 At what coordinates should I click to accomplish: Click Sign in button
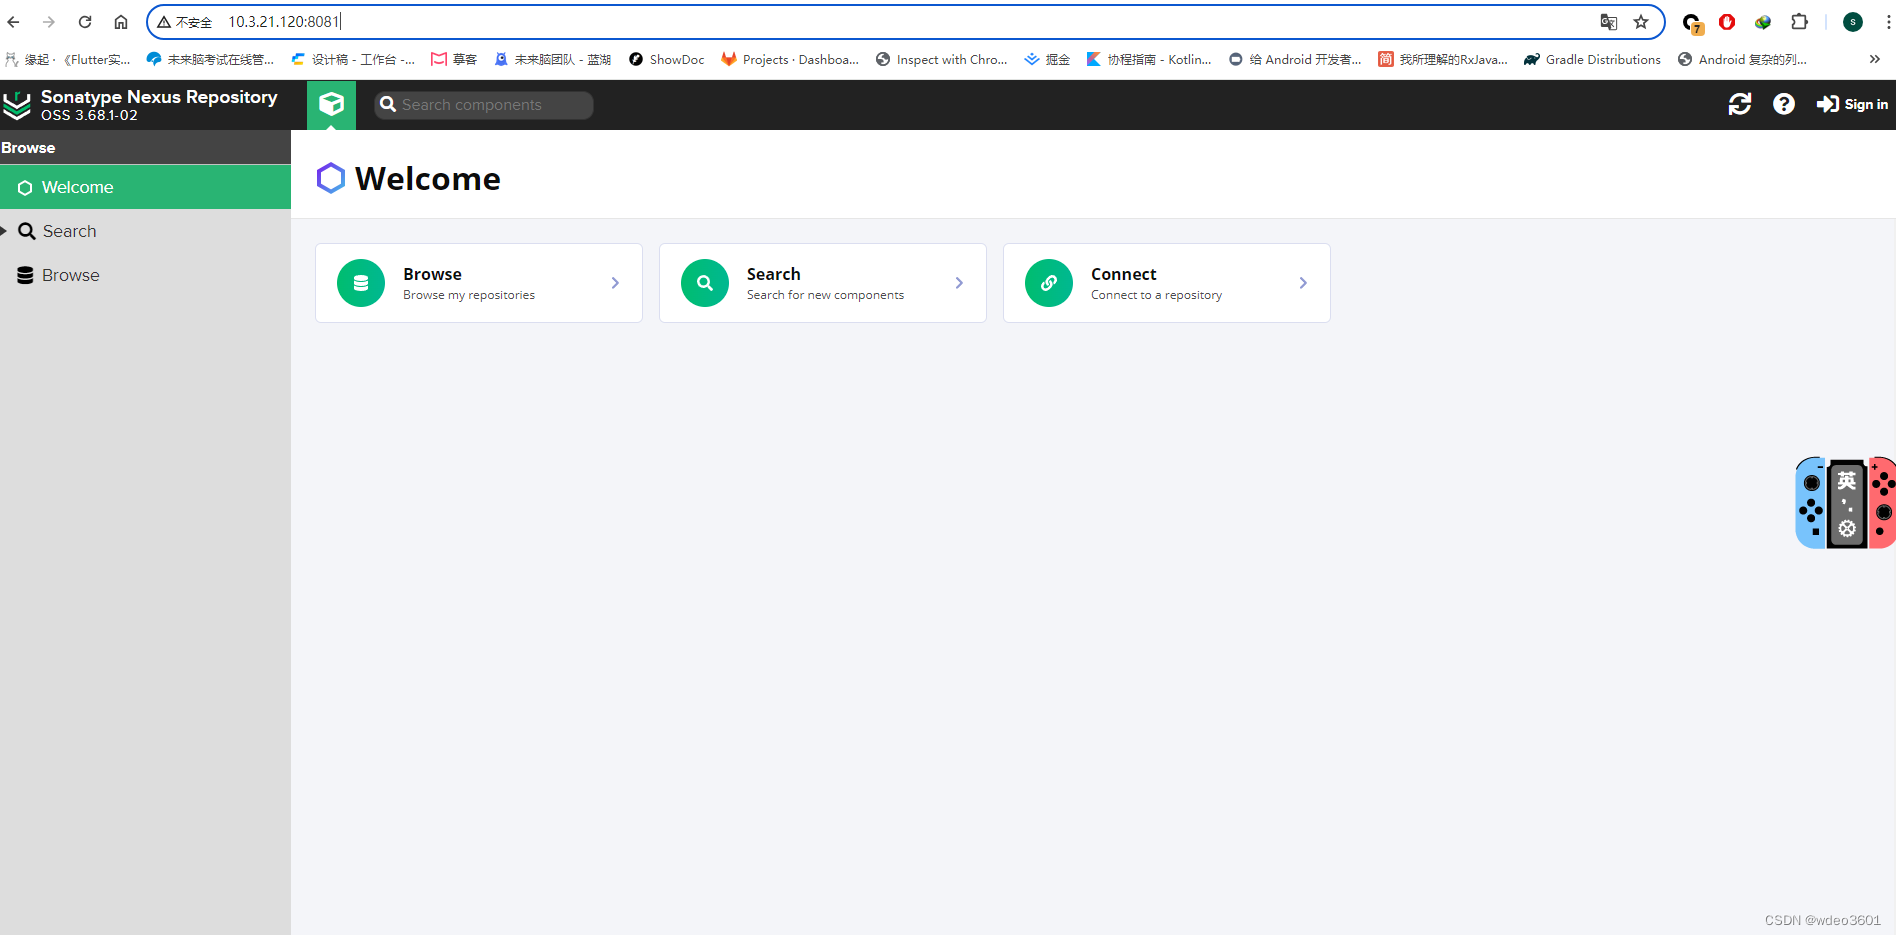point(1853,104)
